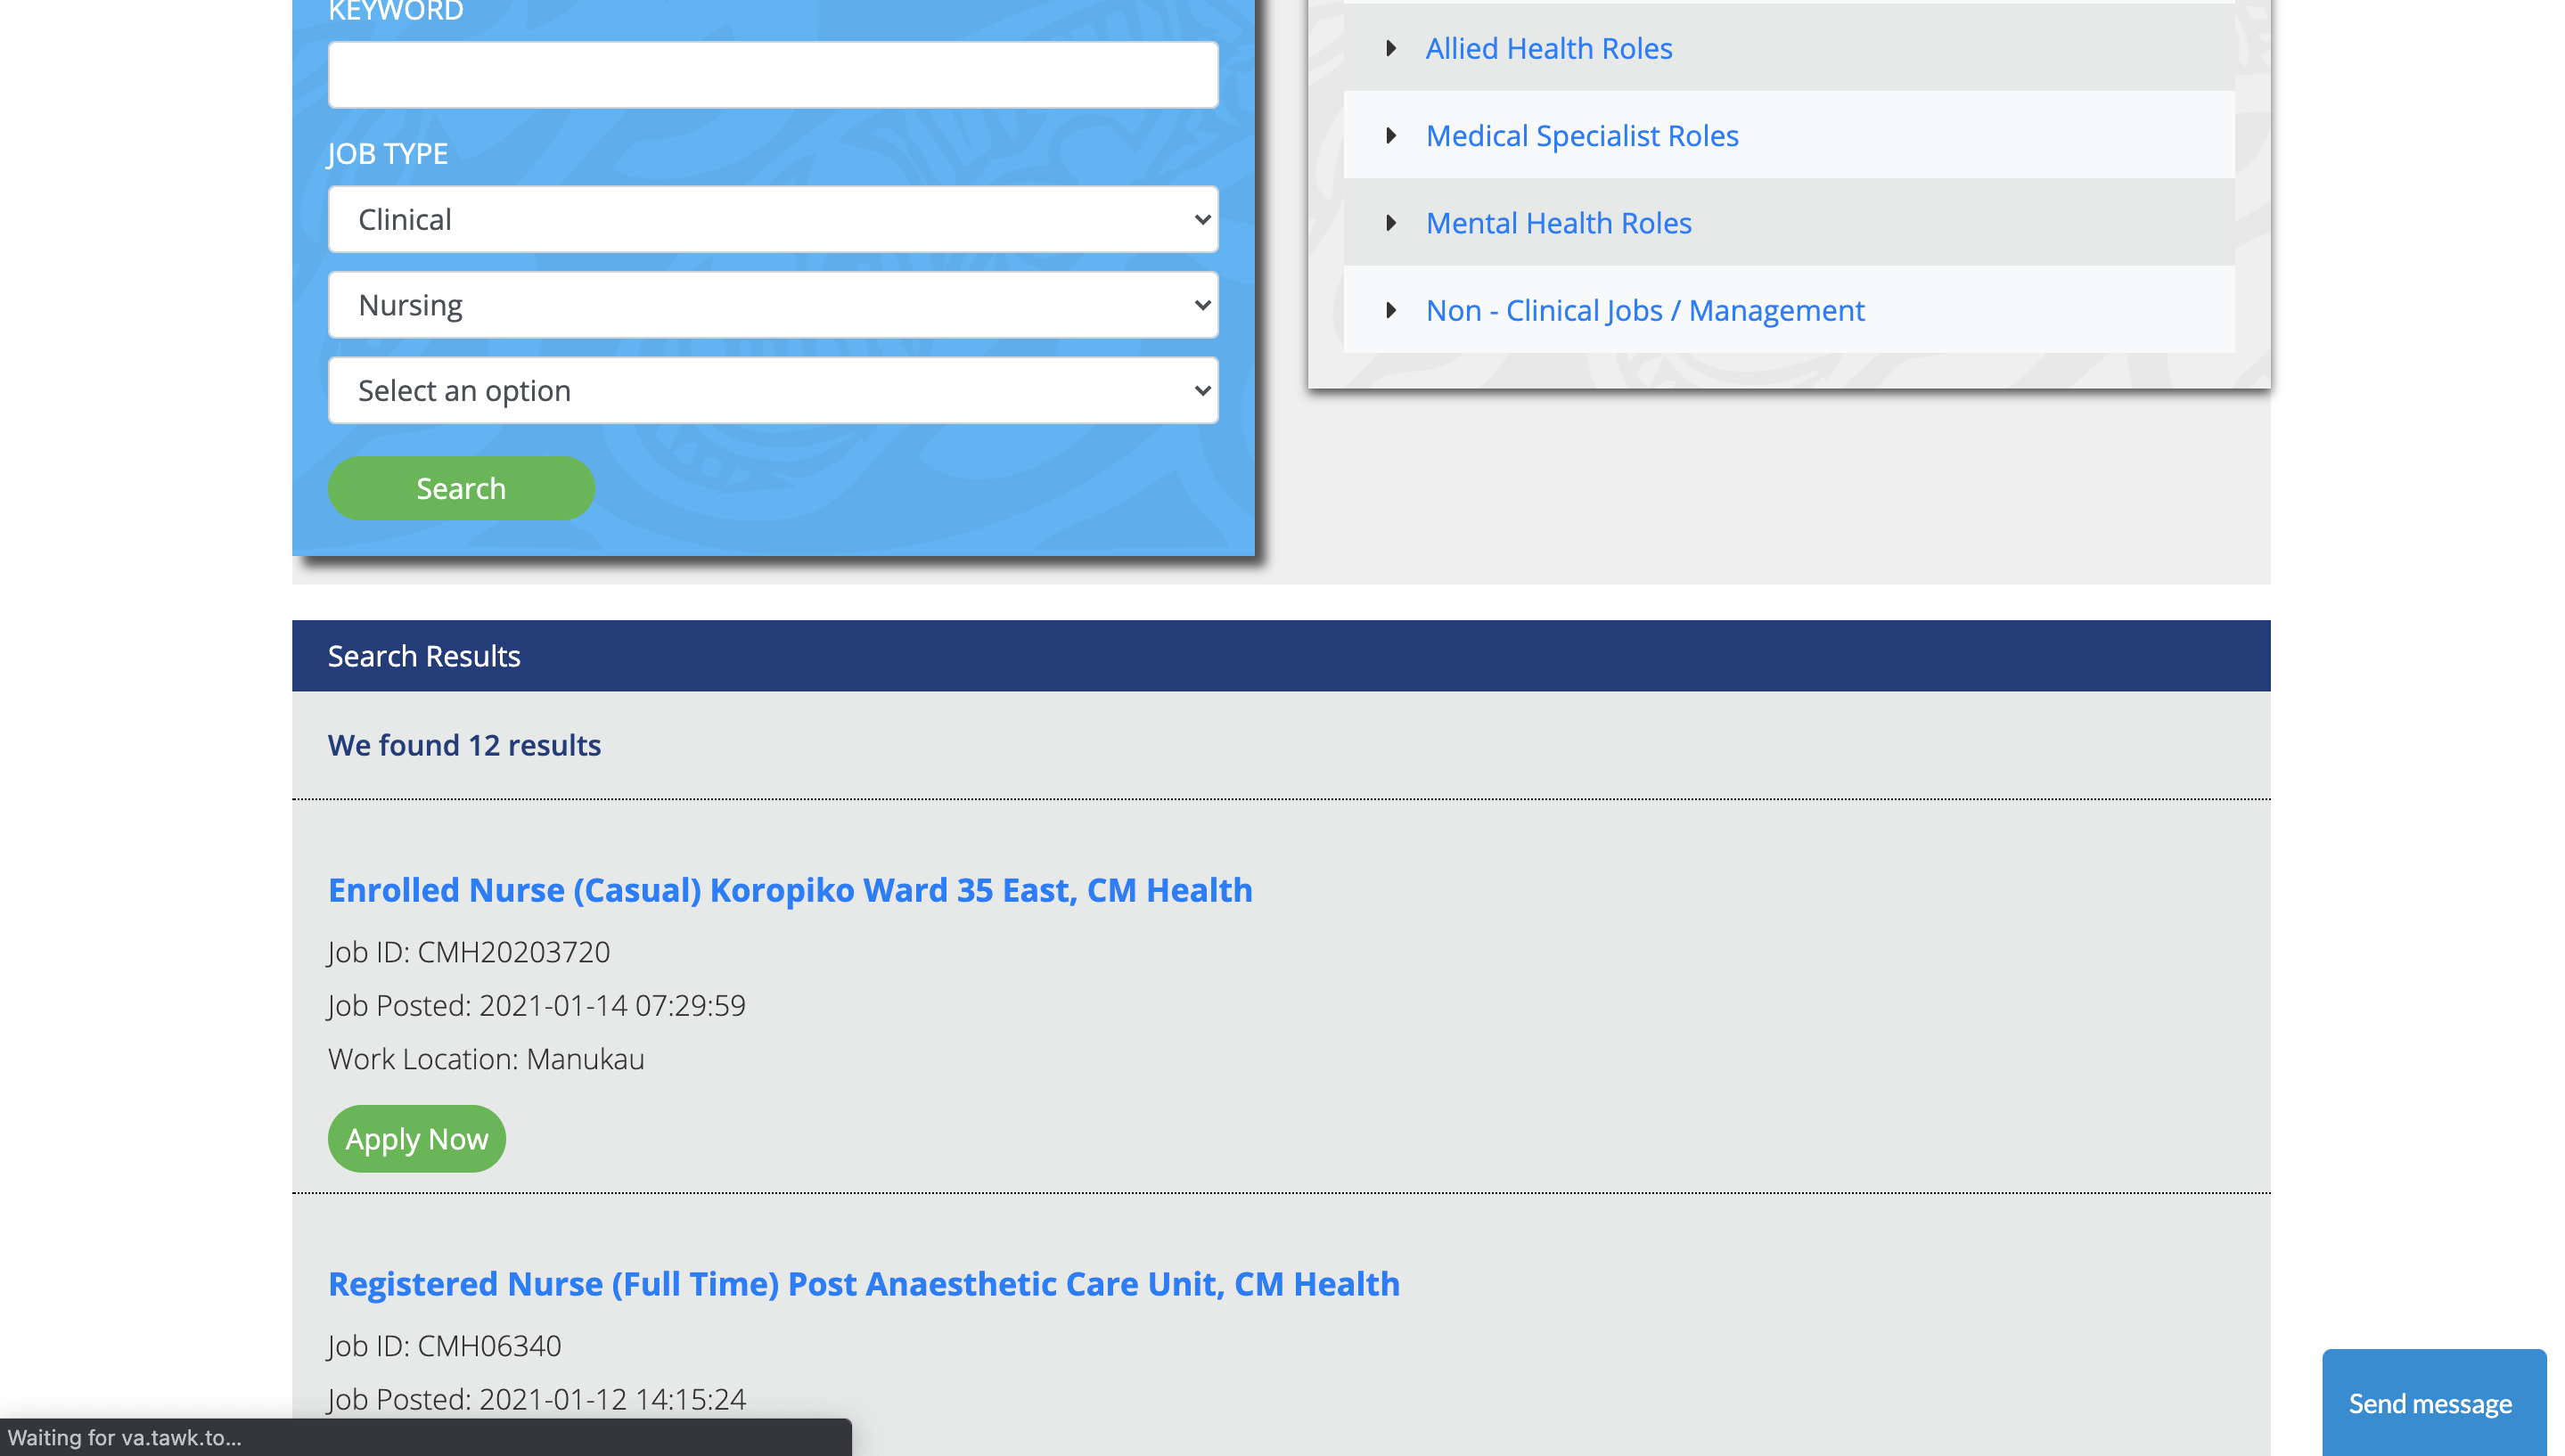The image size is (2565, 1456).
Task: Select 'Work Location: Manukau' text
Action: click(486, 1058)
